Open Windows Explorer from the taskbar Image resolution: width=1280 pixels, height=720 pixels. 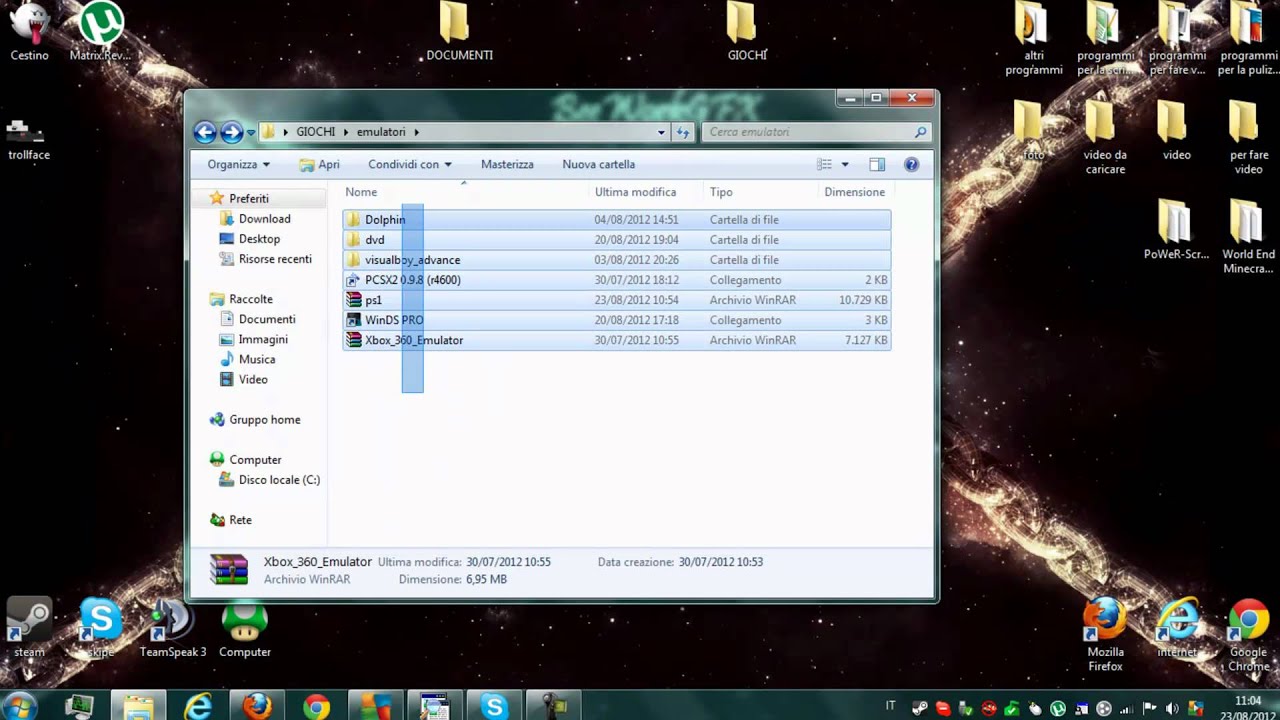[139, 706]
